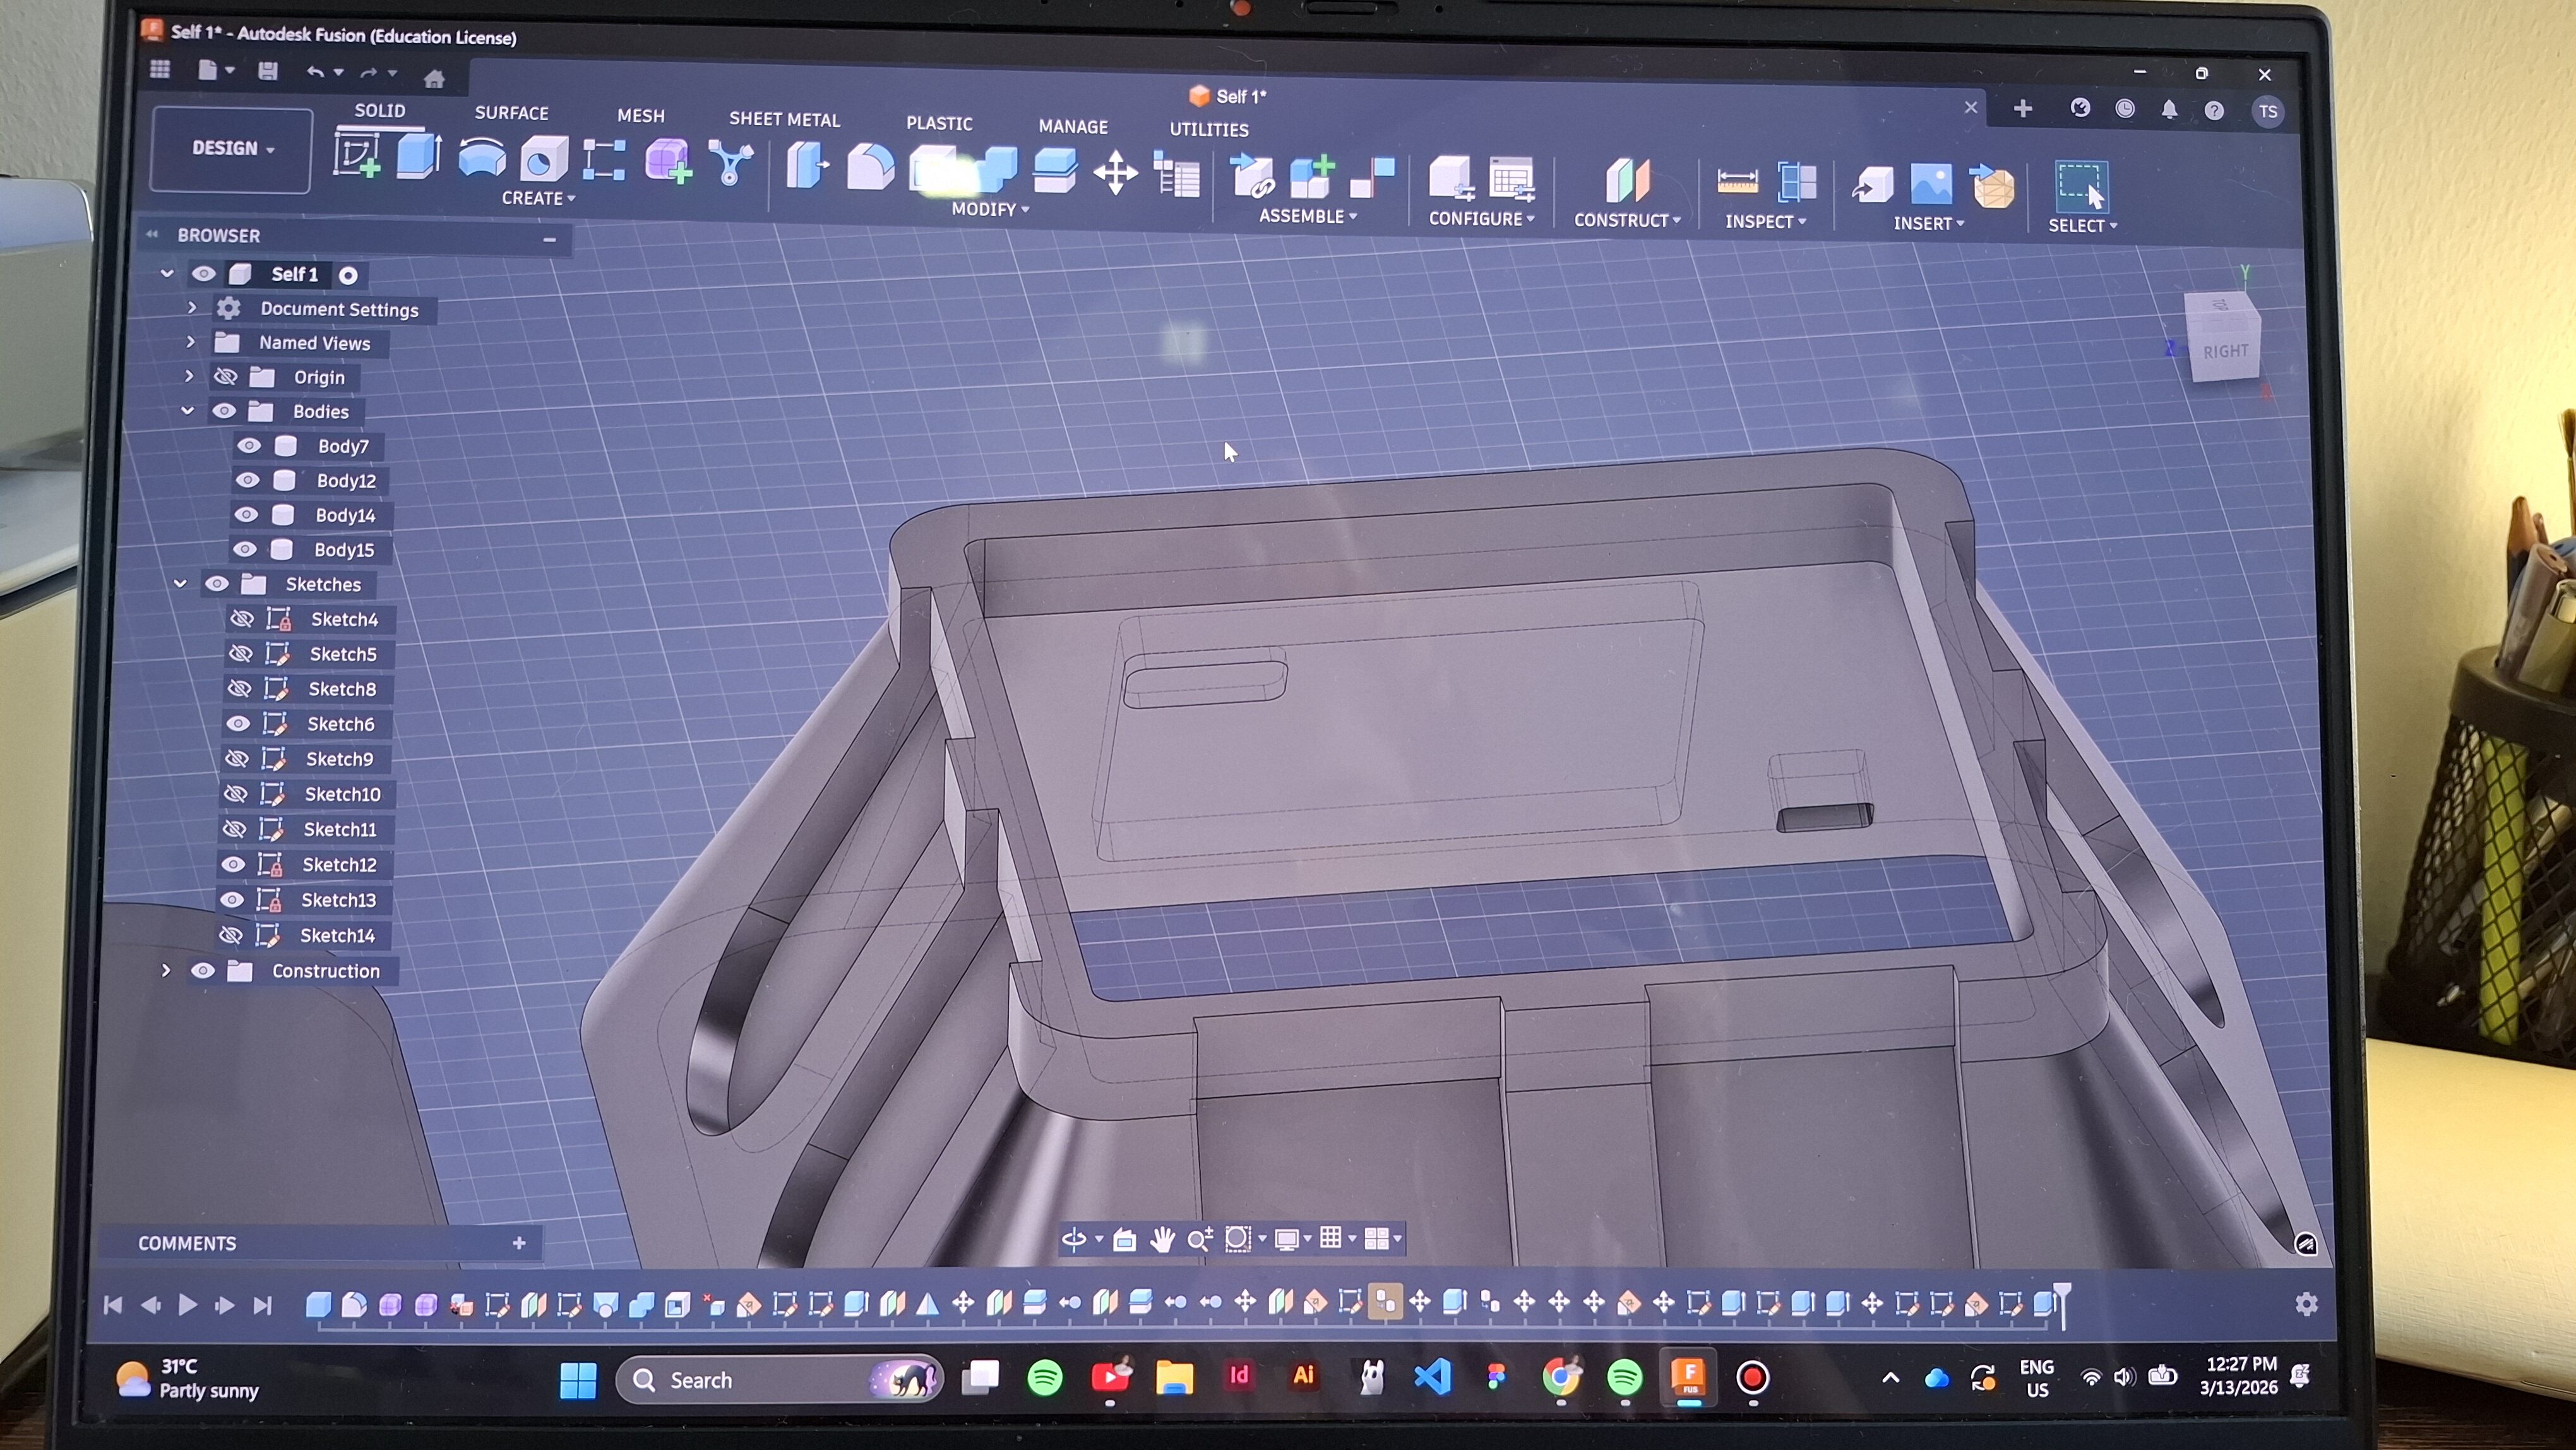Hide Sketch6 visibility eye
The image size is (2576, 1450).
pyautogui.click(x=238, y=723)
